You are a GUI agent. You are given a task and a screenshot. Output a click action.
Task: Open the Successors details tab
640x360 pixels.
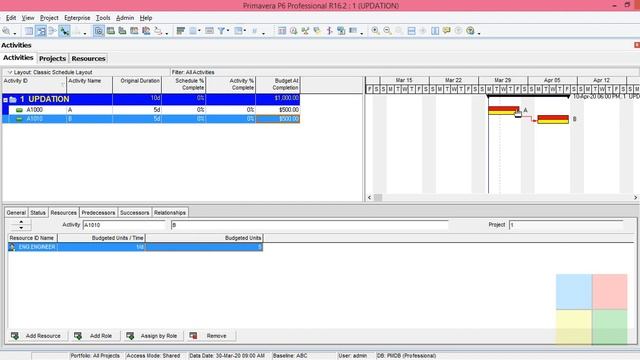tap(134, 213)
